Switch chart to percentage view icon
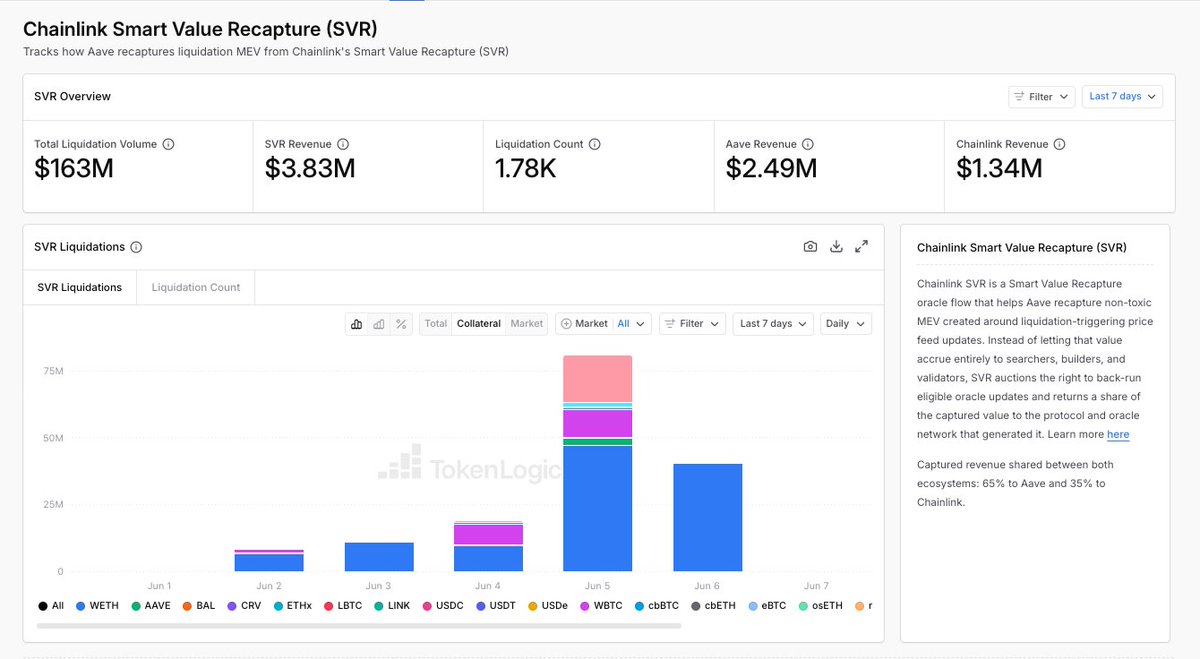The width and height of the screenshot is (1200, 659). click(x=401, y=323)
